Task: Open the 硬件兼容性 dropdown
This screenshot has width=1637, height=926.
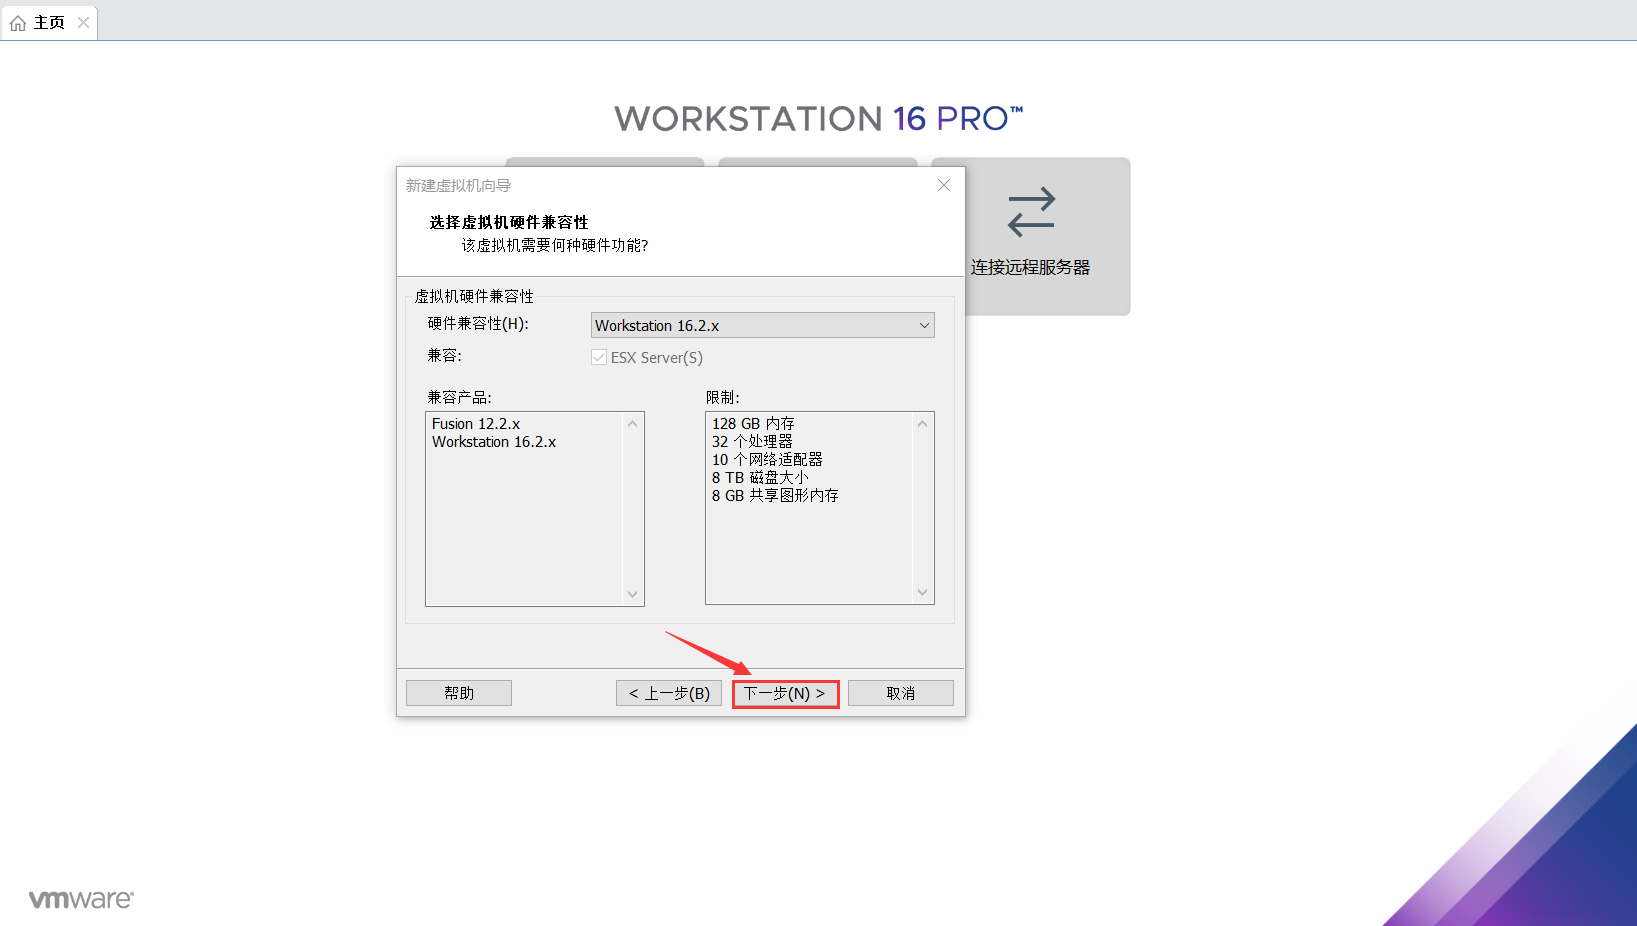Action: [762, 325]
